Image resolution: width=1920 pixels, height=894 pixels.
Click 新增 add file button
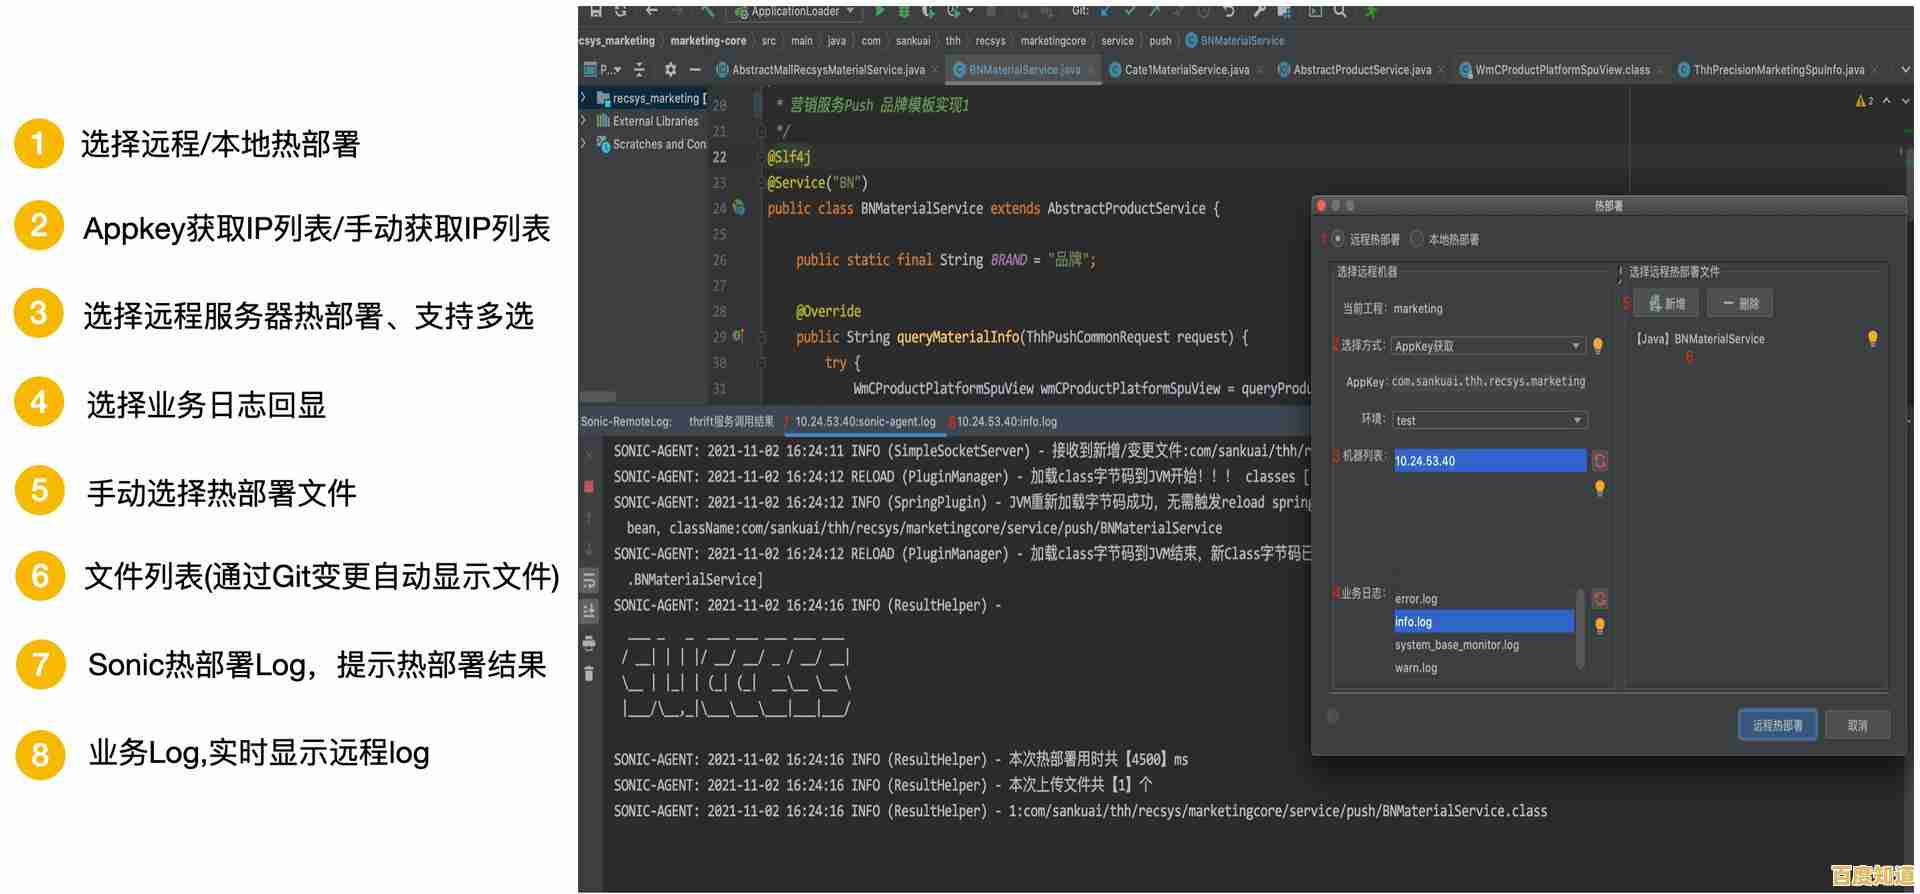click(1666, 303)
